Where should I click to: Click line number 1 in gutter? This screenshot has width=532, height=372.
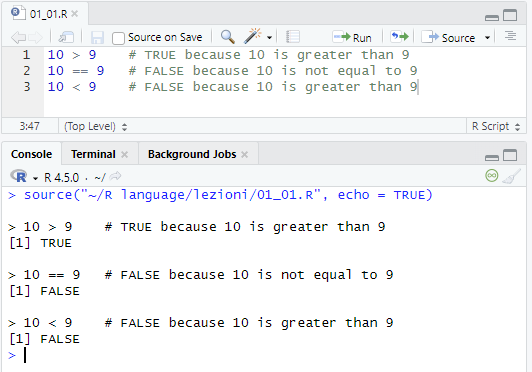[26, 55]
